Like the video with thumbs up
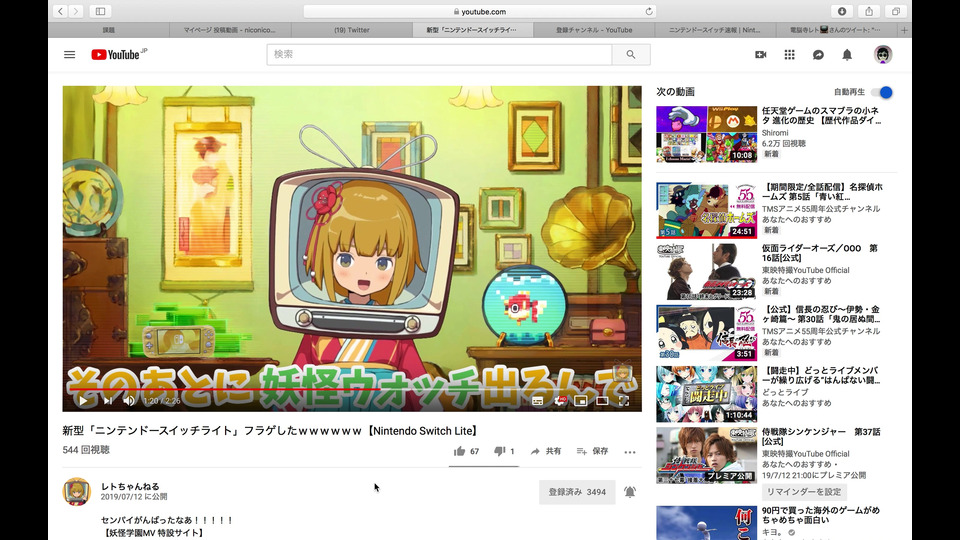Viewport: 960px width, 540px height. (x=466, y=451)
